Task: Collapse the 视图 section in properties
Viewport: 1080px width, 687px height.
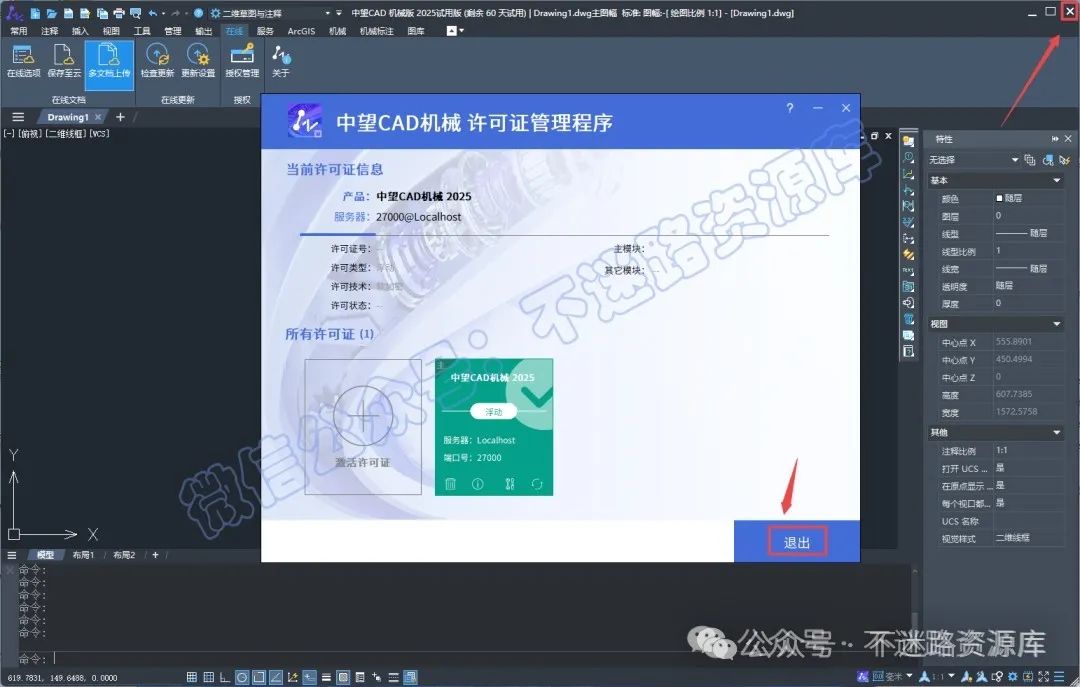Action: pos(1057,324)
